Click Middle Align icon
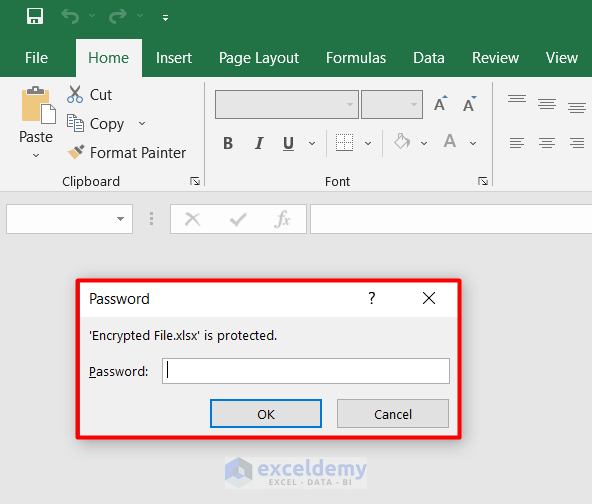This screenshot has width=592, height=504. [x=547, y=104]
